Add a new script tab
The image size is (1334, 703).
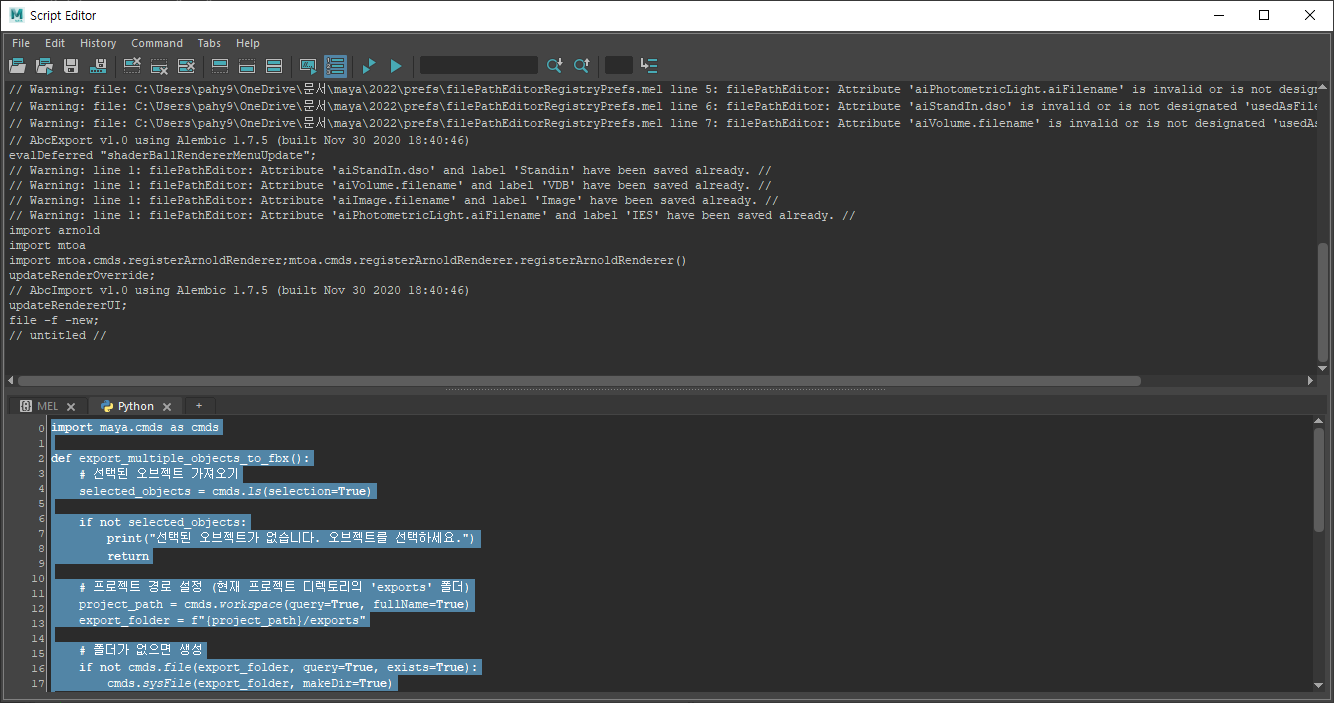click(199, 405)
